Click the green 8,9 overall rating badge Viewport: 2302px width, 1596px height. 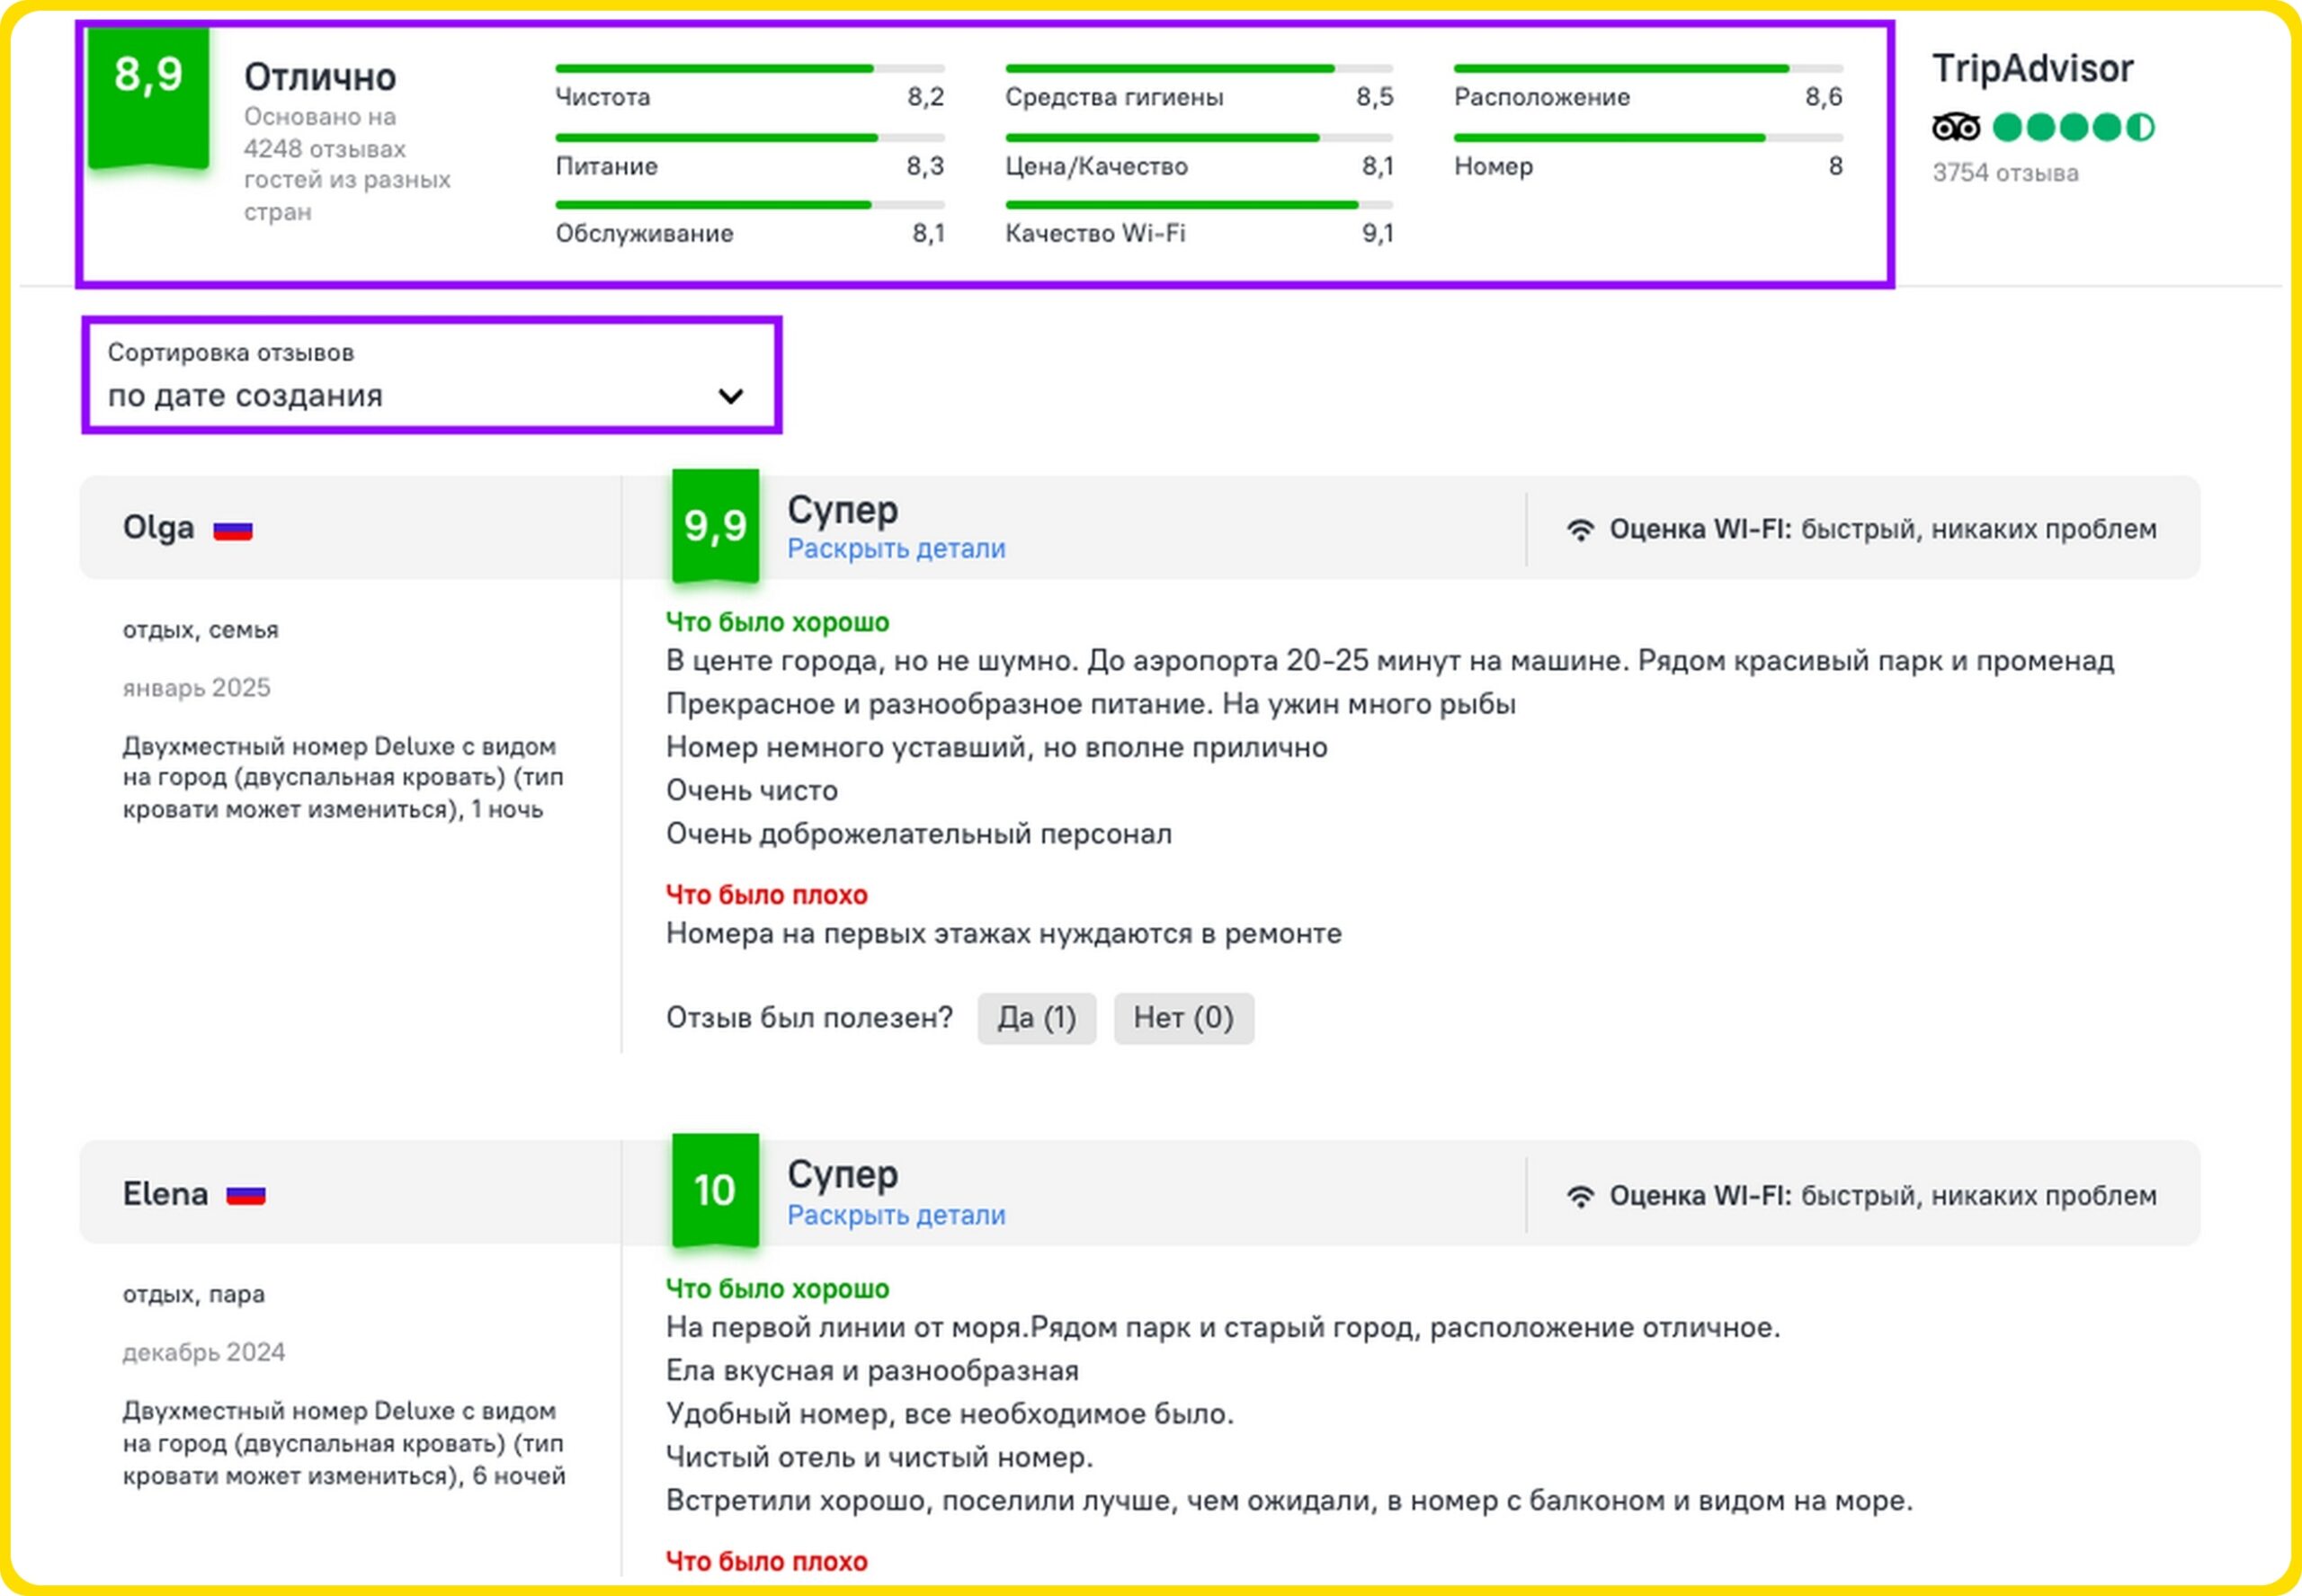[x=148, y=95]
